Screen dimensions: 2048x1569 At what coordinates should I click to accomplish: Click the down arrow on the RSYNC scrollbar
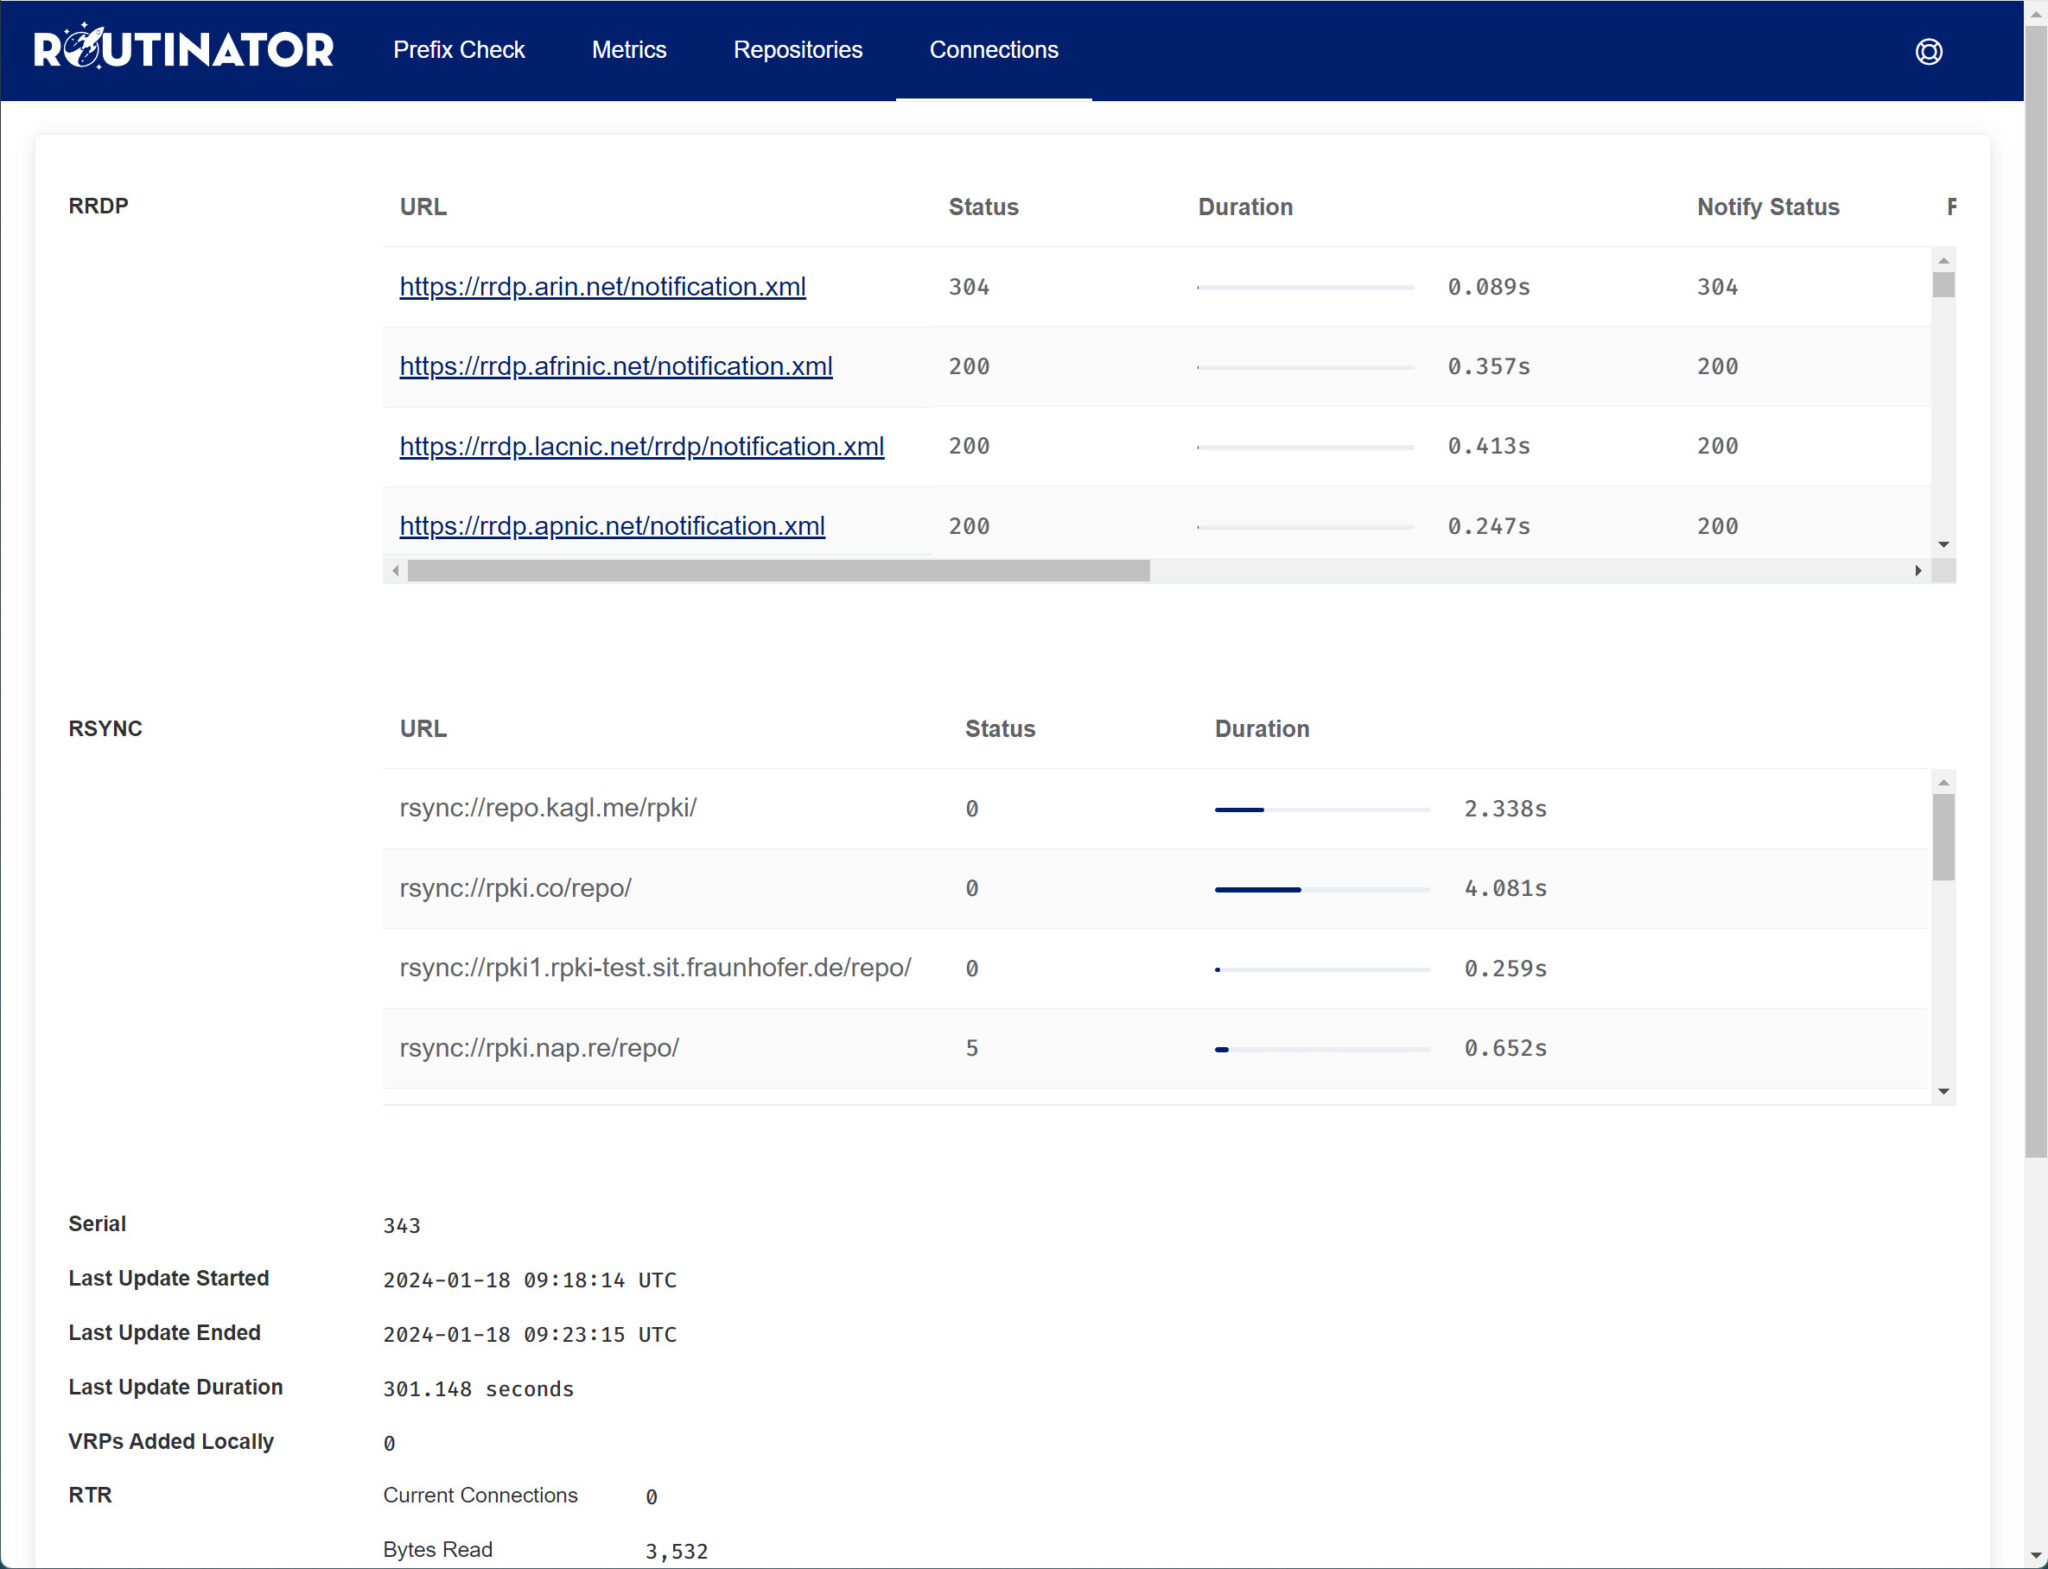pyautogui.click(x=1943, y=1090)
